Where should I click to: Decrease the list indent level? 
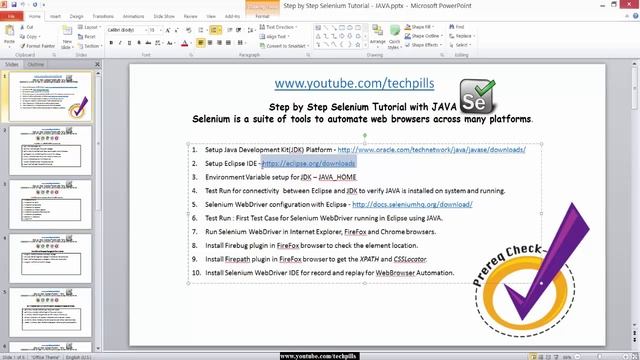point(230,30)
